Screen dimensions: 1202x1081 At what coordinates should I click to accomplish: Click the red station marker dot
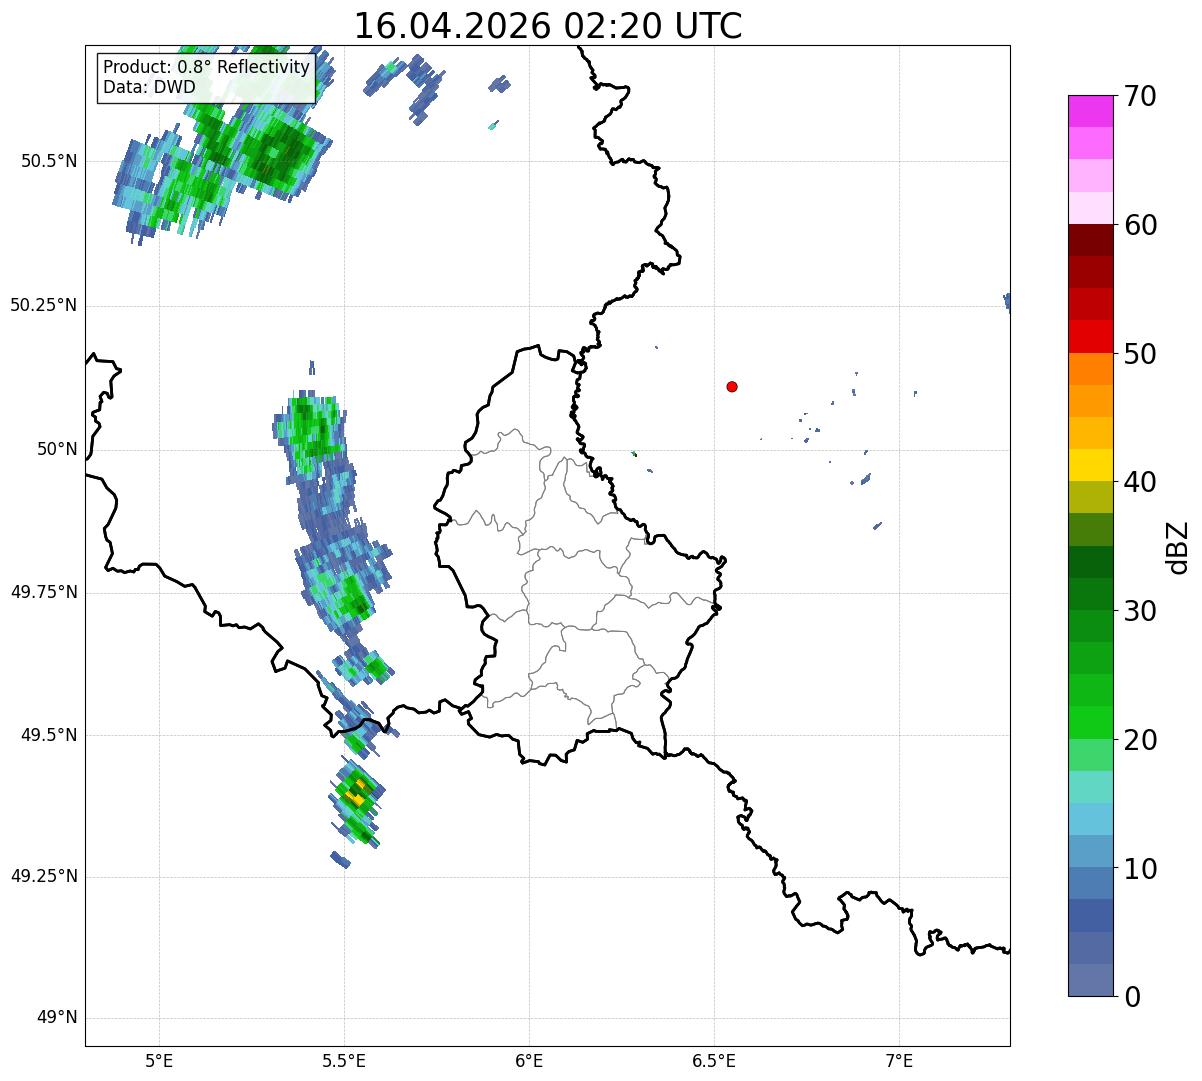(x=732, y=386)
